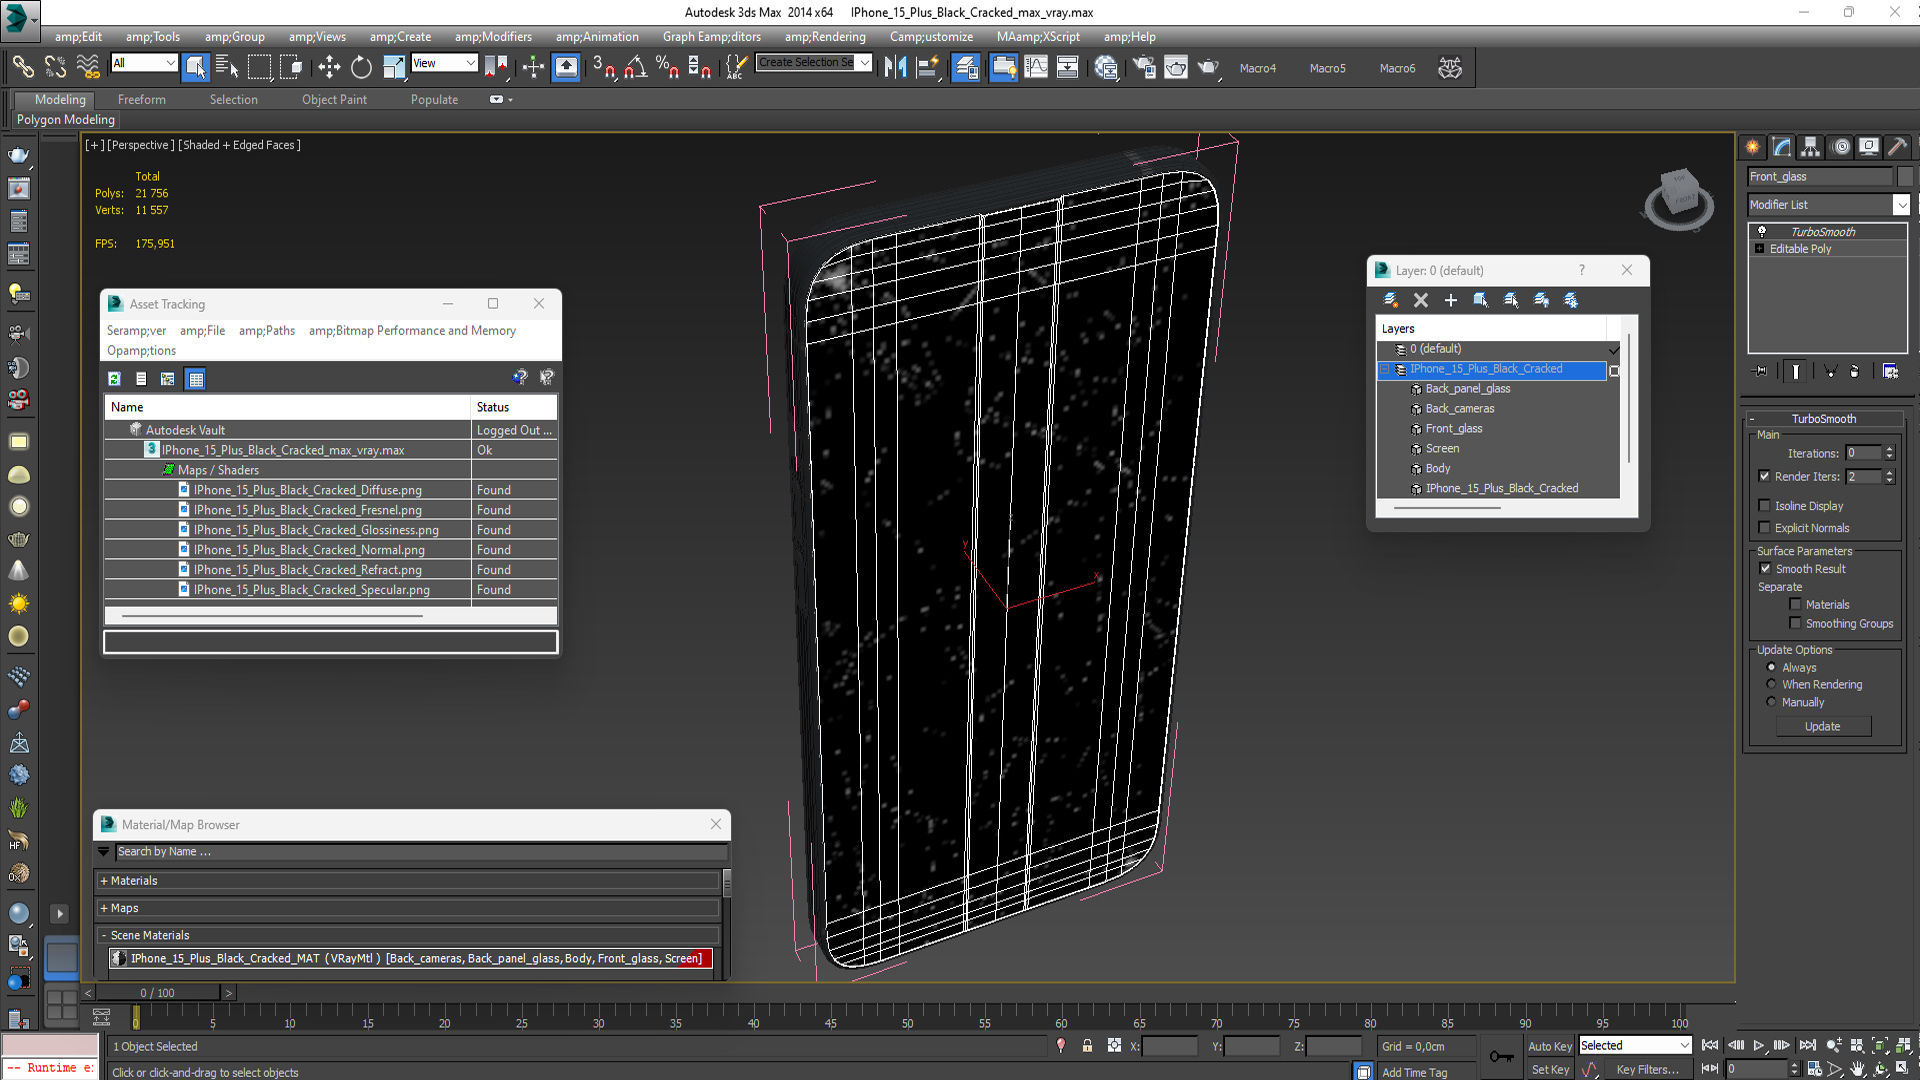Open Paths menu in Asset Tracking
This screenshot has height=1080, width=1920.
(x=267, y=330)
